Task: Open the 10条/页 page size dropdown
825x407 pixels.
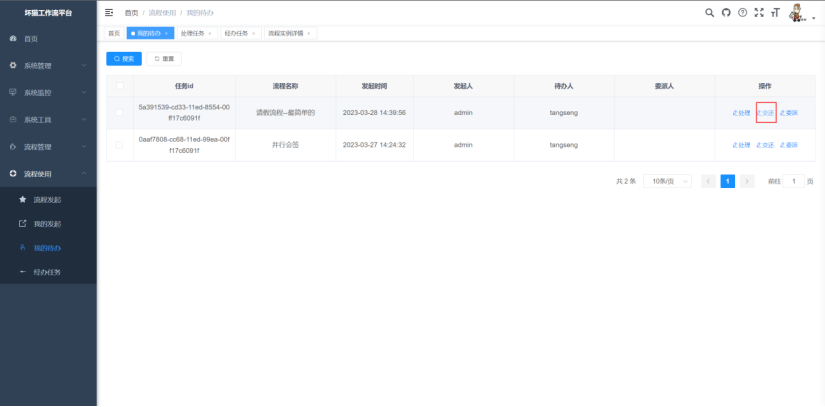Action: [664, 181]
